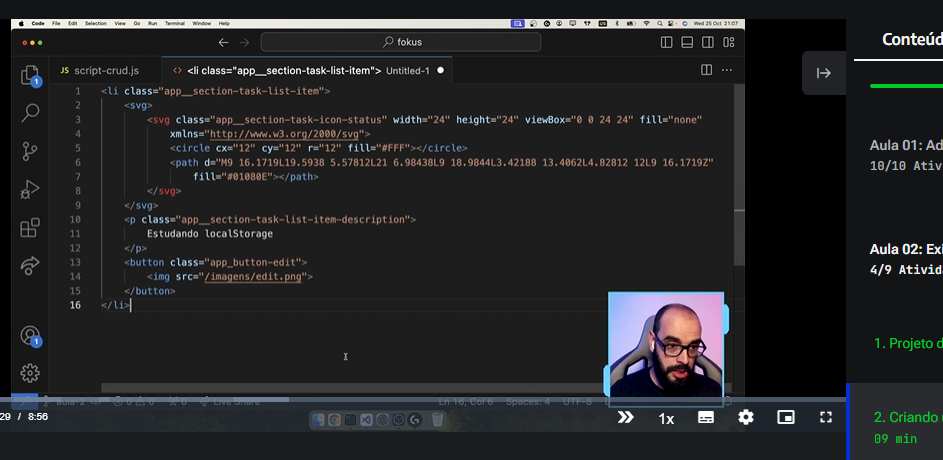This screenshot has width=943, height=460.
Task: Click the Bluetooth icon in the menu bar
Action: click(x=616, y=23)
